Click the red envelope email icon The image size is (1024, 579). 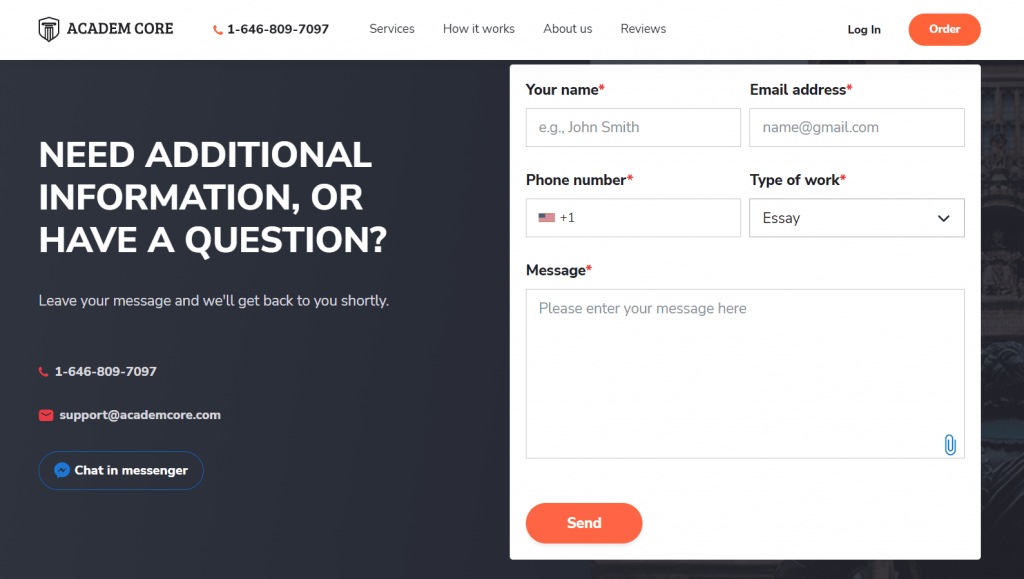pos(46,415)
